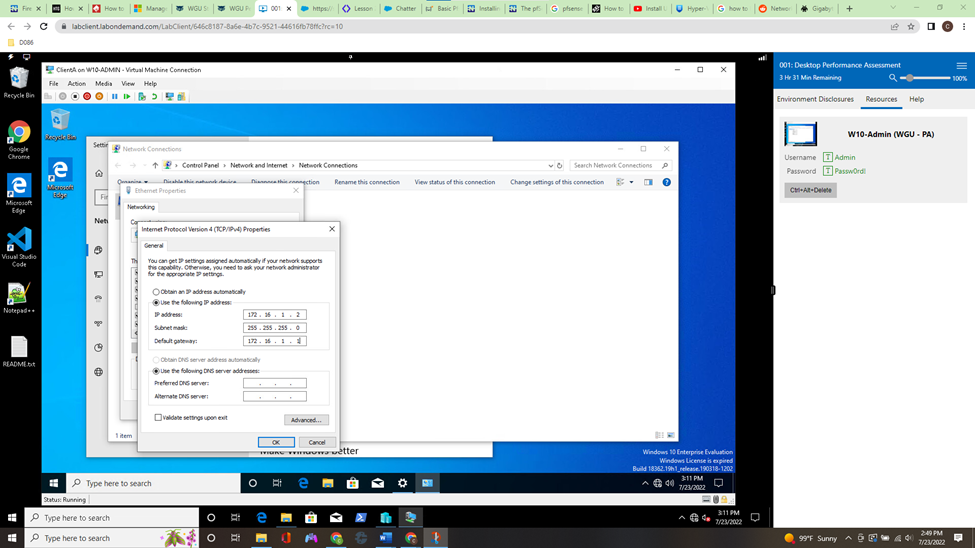Show hidden tray icons on ClientA taskbar
Viewport: 975px width, 548px height.
click(x=645, y=483)
